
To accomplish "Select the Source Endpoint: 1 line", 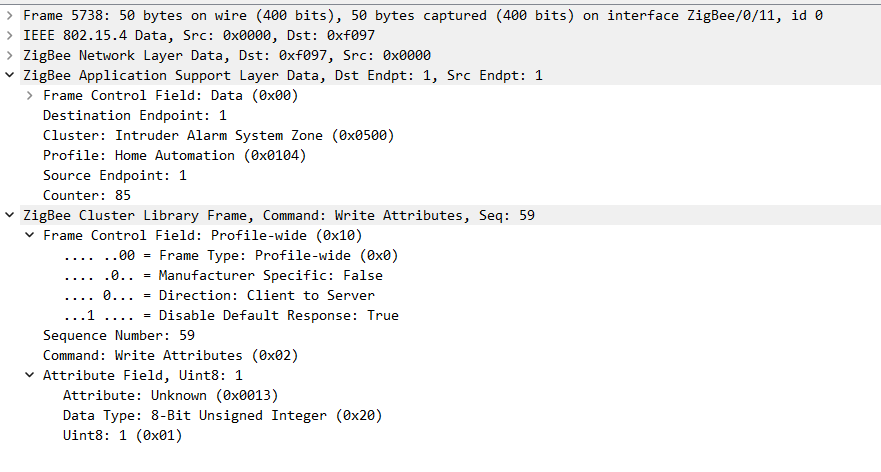I will point(114,175).
